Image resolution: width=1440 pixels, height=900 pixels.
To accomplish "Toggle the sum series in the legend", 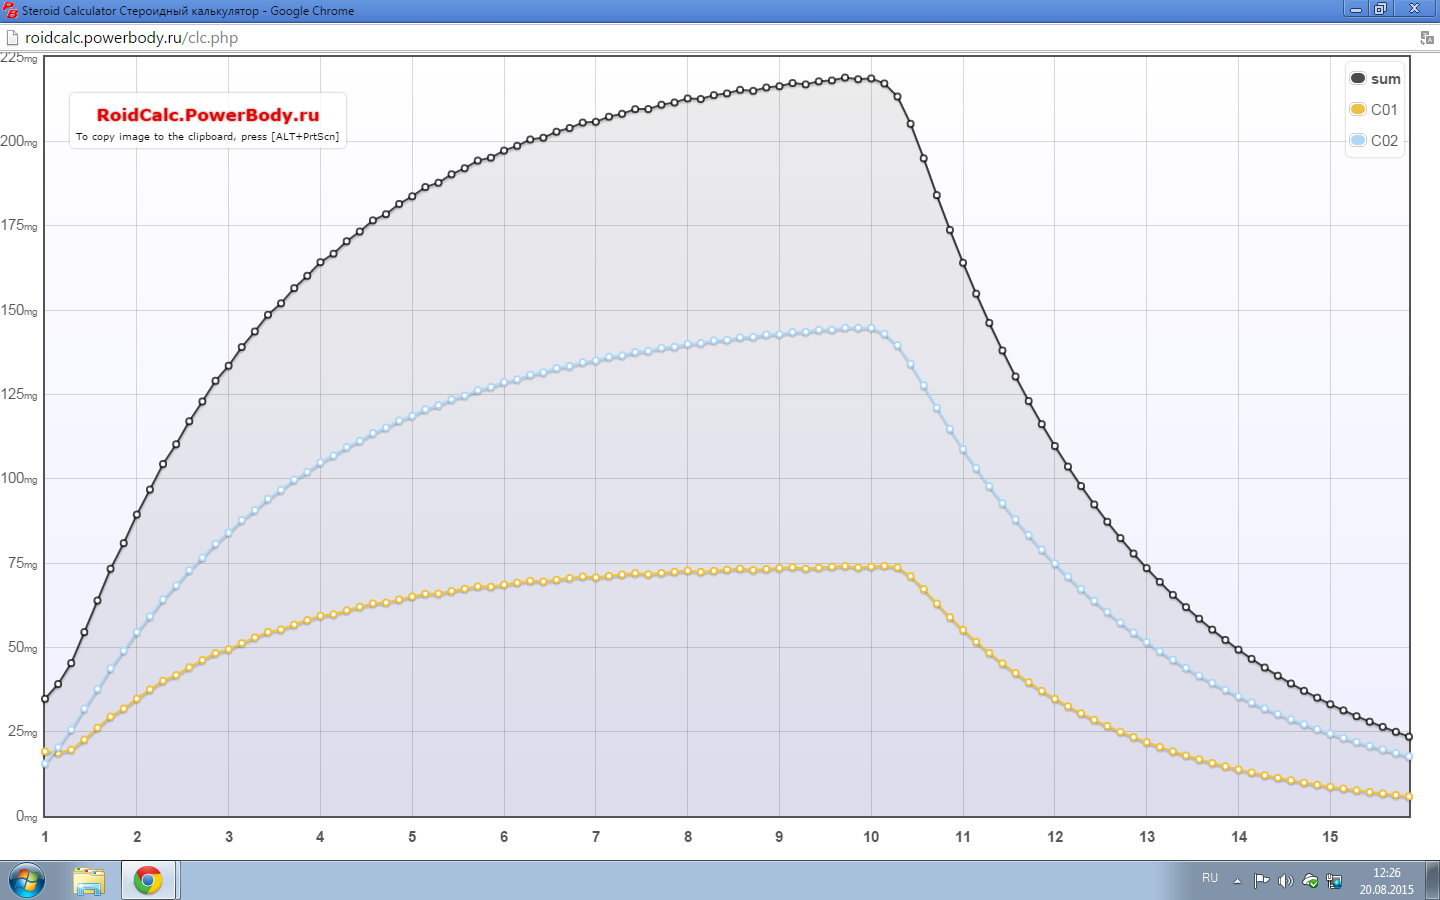I will pos(1375,79).
